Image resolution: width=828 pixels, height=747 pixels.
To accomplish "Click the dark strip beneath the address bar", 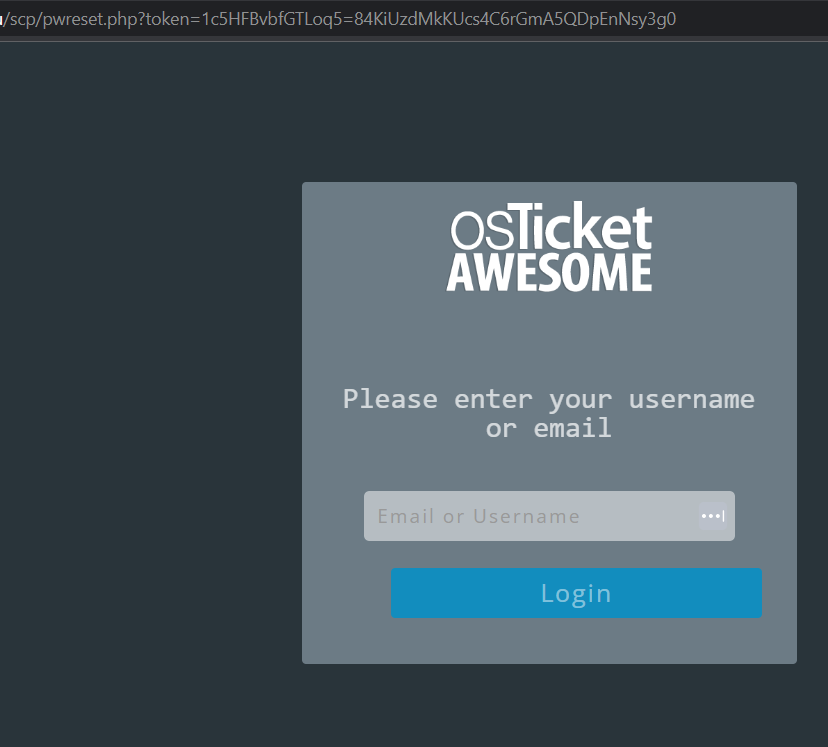I will point(400,42).
